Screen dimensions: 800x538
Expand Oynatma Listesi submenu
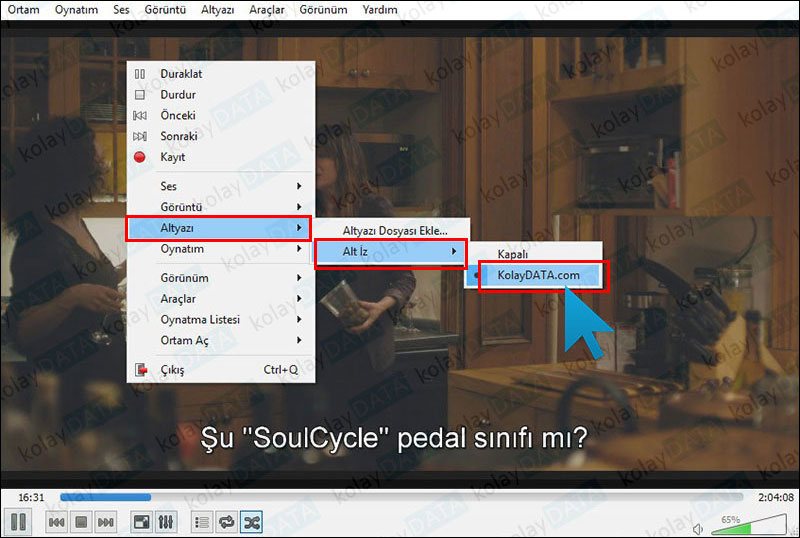220,320
